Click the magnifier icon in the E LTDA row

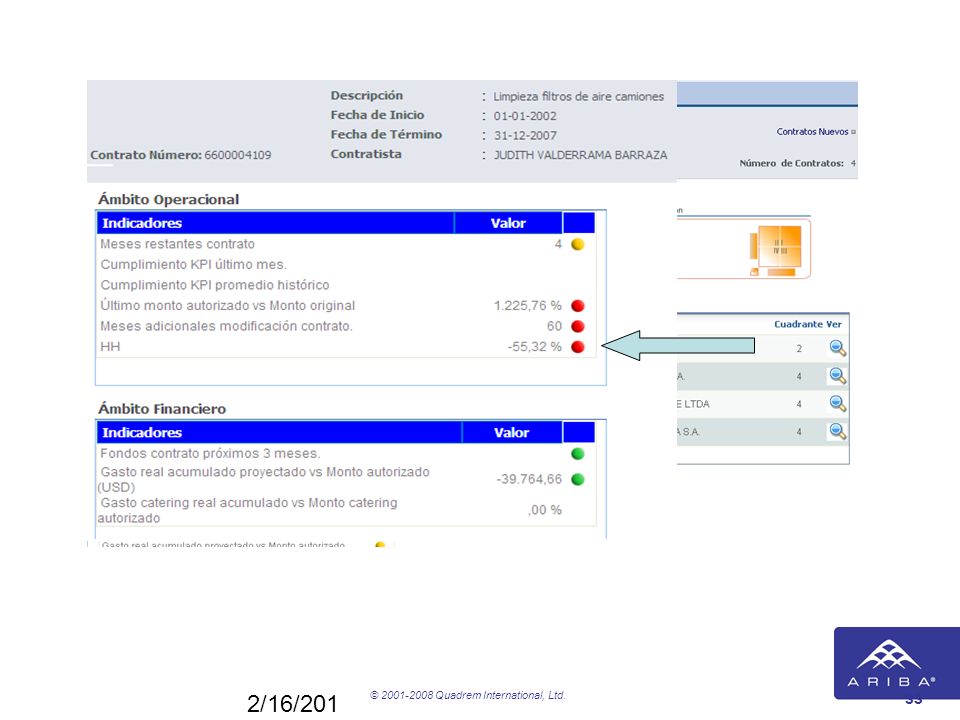[838, 403]
